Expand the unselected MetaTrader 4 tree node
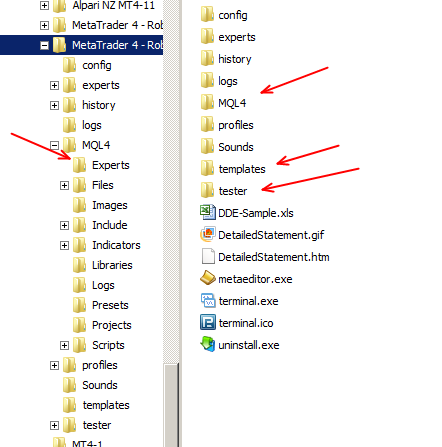The height and width of the screenshot is (447, 442). 44,25
